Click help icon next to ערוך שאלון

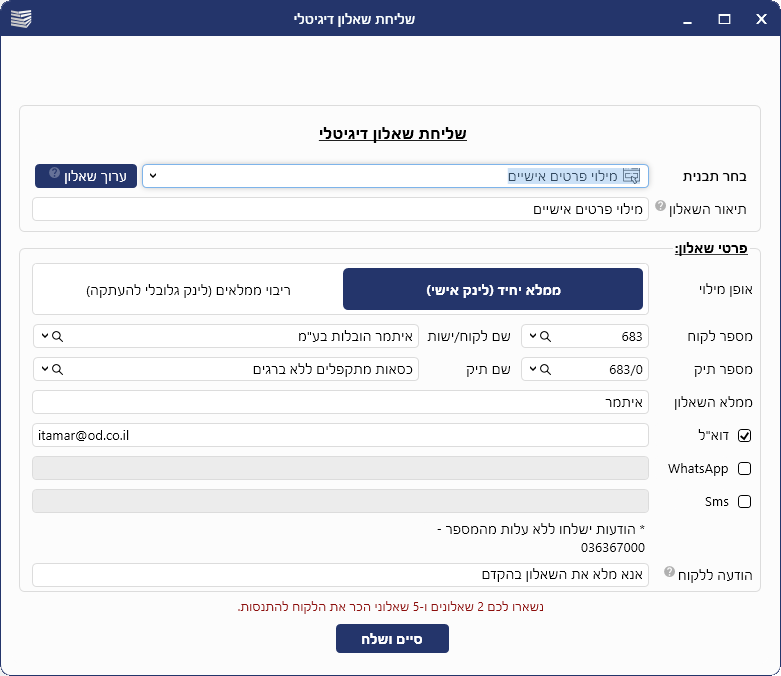pos(54,174)
